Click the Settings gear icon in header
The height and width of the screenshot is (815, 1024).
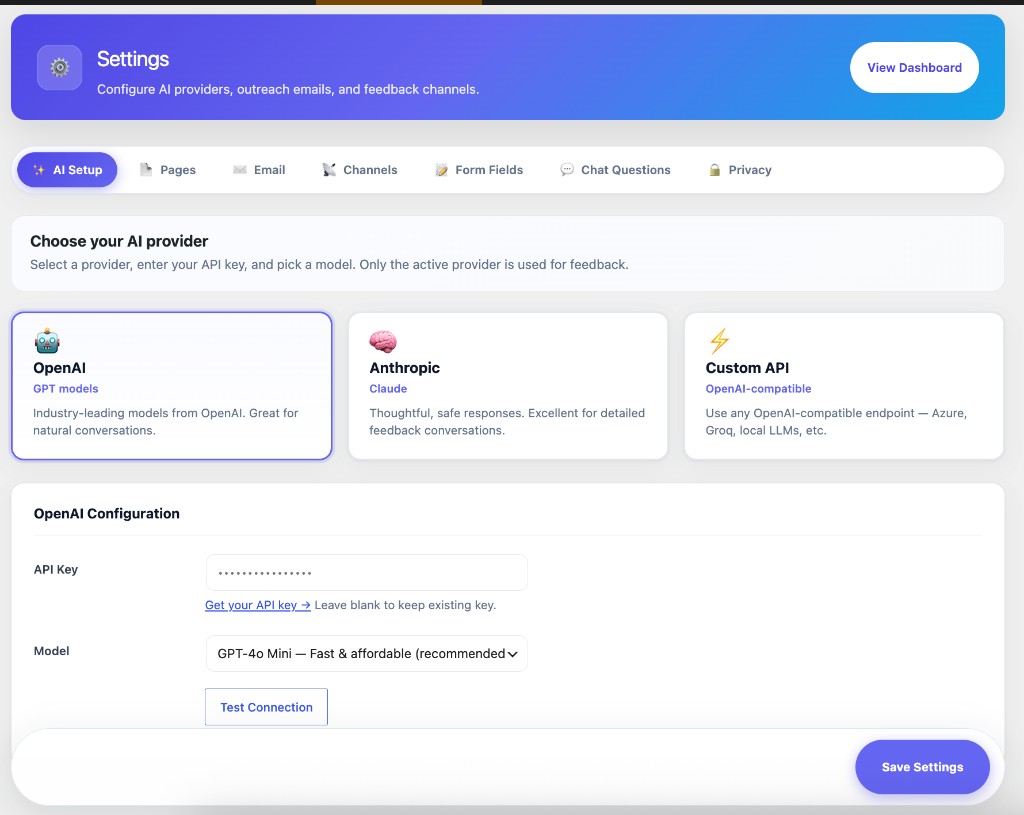tap(59, 67)
